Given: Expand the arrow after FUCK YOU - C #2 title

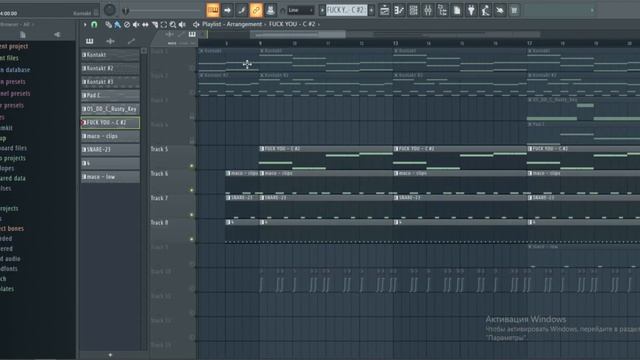Looking at the screenshot, I should pos(319,24).
